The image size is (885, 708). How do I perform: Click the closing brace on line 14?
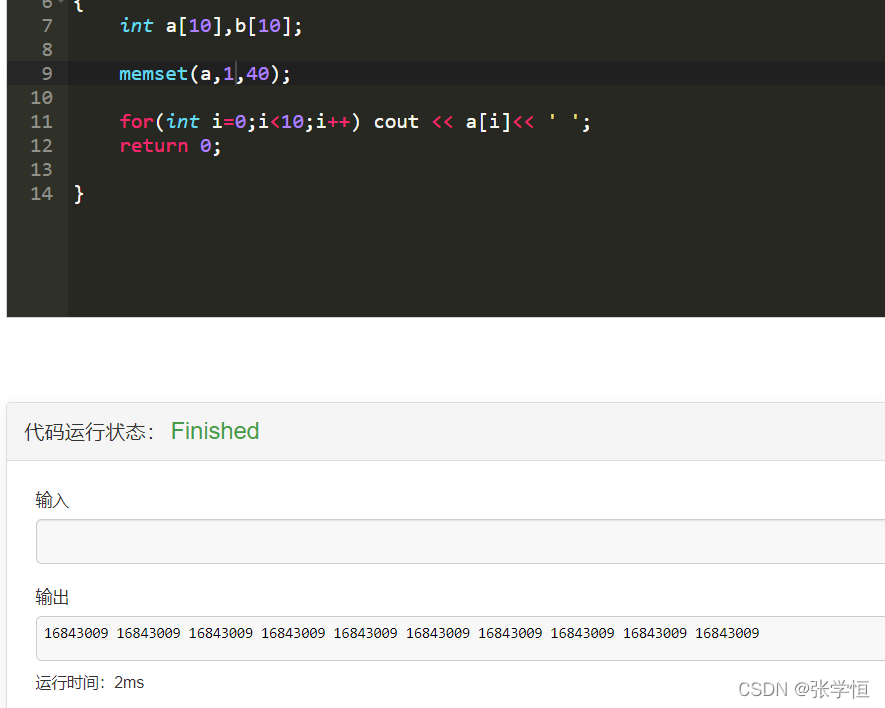[x=79, y=194]
